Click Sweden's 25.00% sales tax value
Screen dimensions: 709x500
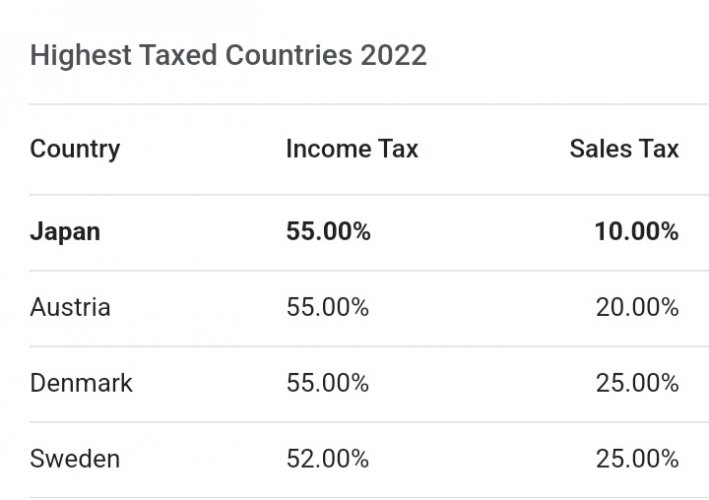click(x=638, y=459)
